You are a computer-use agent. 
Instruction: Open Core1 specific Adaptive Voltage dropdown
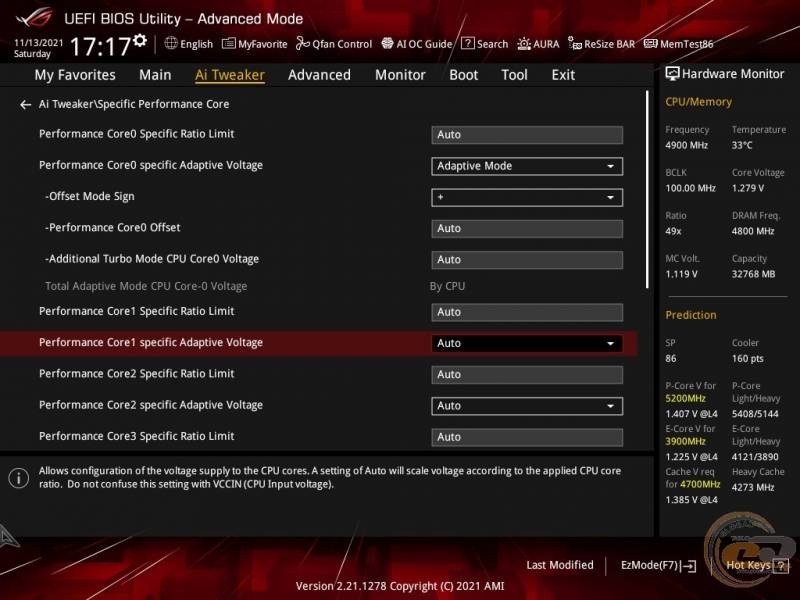pos(527,343)
